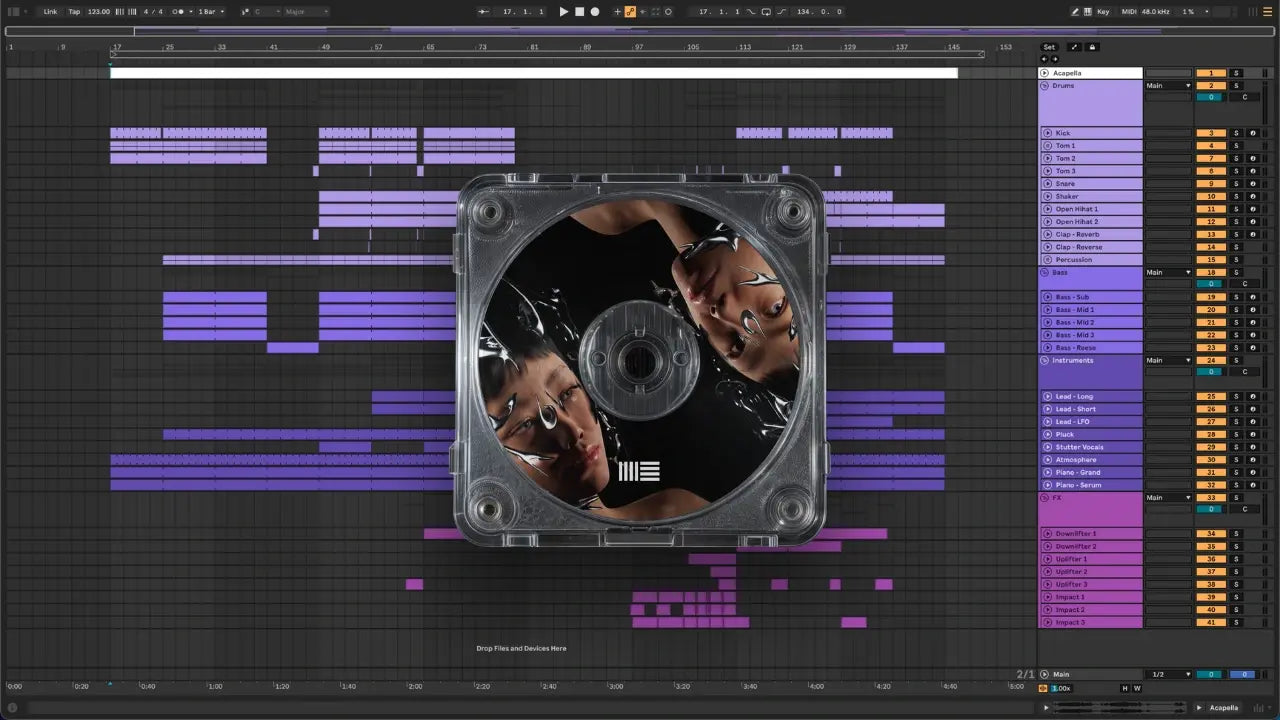Click the Stop transport button

[579, 12]
